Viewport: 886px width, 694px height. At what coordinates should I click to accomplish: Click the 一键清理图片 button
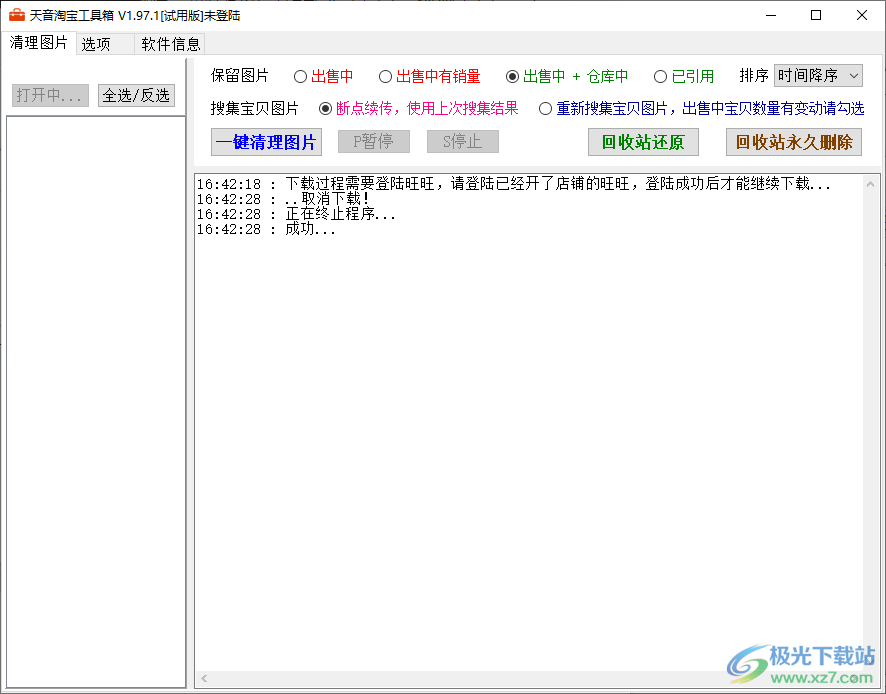[266, 142]
